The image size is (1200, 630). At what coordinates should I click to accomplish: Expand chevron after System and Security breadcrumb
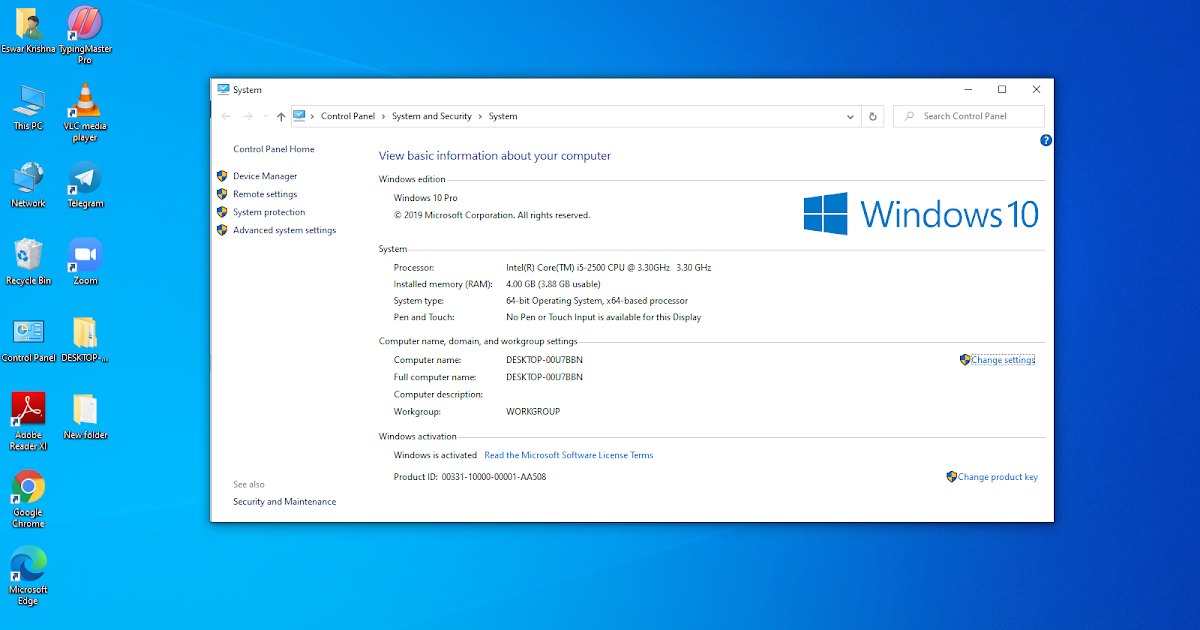[x=480, y=116]
